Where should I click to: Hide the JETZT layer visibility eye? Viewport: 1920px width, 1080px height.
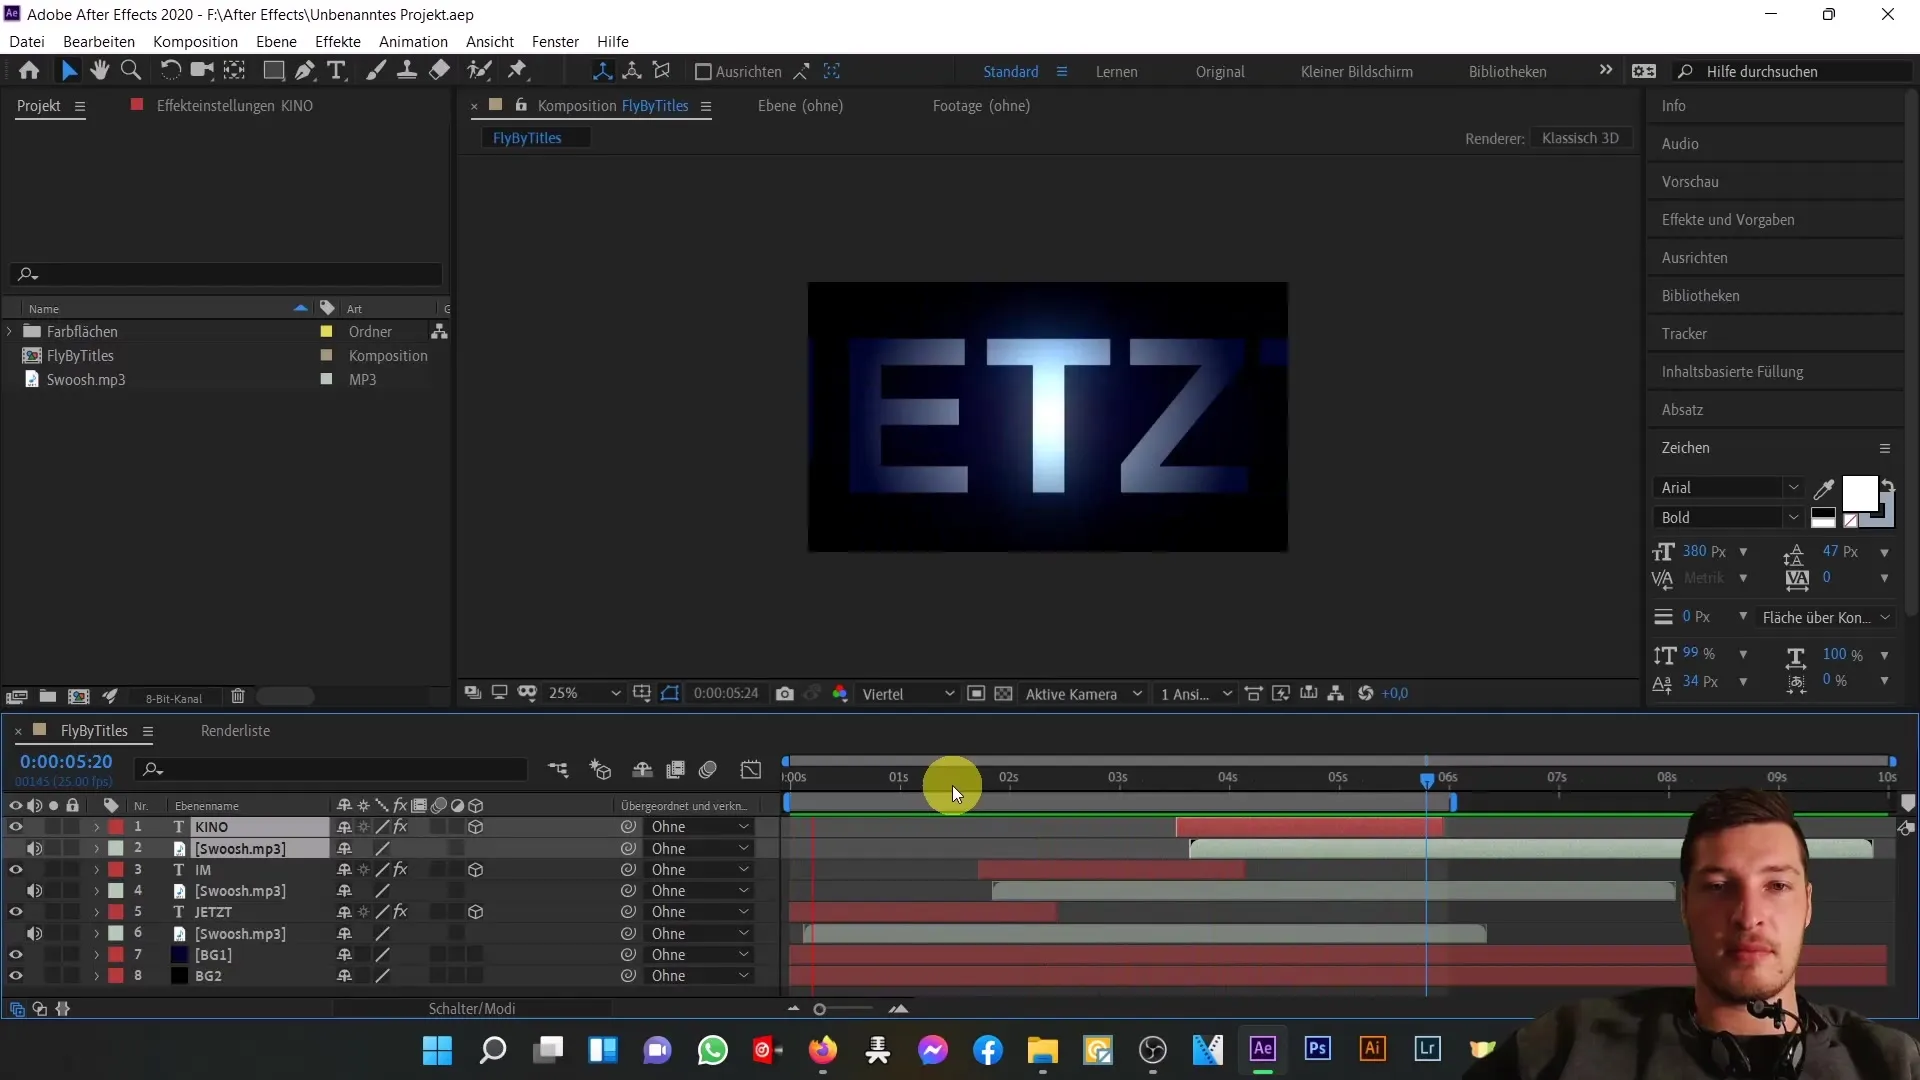(x=15, y=912)
